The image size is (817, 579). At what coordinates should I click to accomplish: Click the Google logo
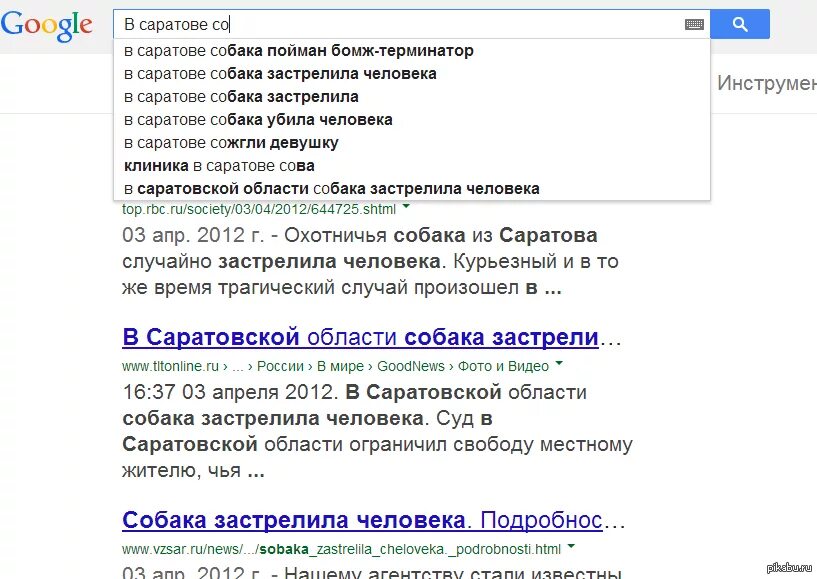pos(46,26)
